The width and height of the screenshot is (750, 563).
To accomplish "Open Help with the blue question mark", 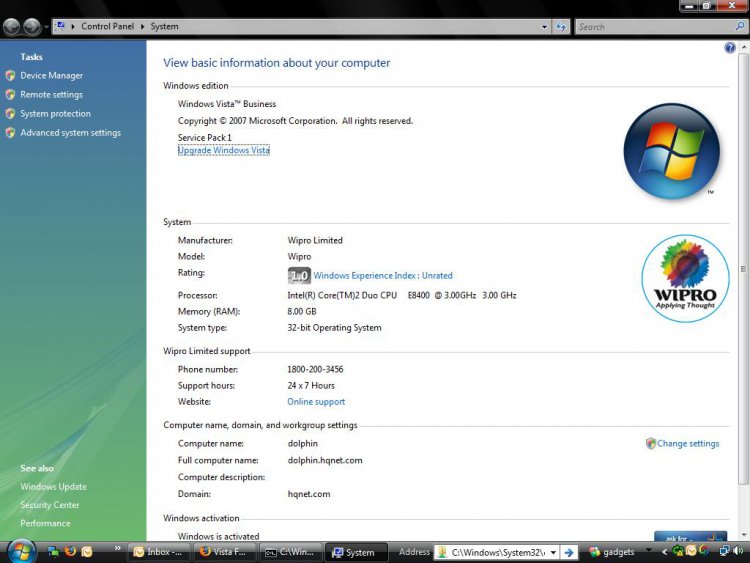I will [x=729, y=47].
